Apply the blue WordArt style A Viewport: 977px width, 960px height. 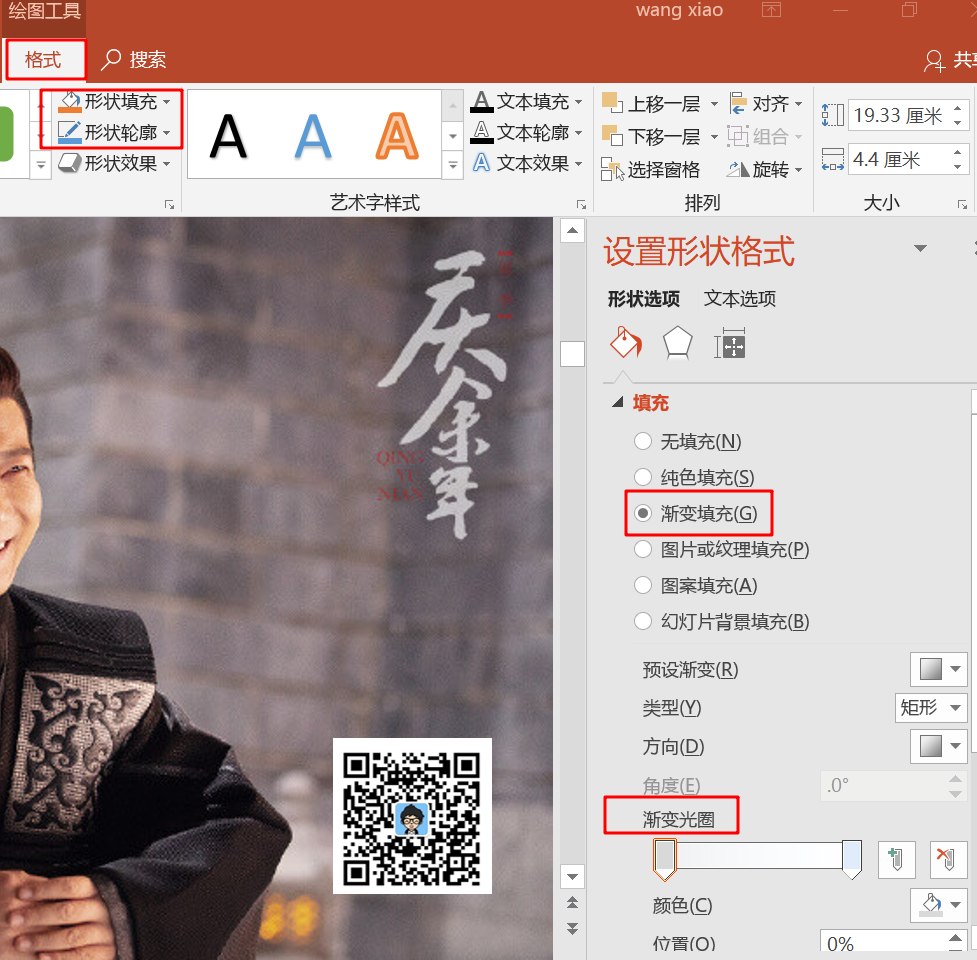pyautogui.click(x=313, y=136)
